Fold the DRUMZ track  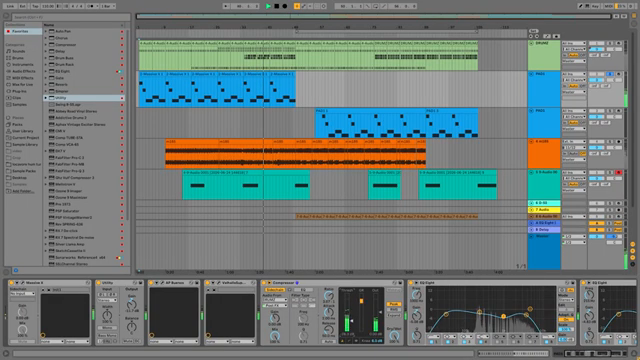coord(531,43)
